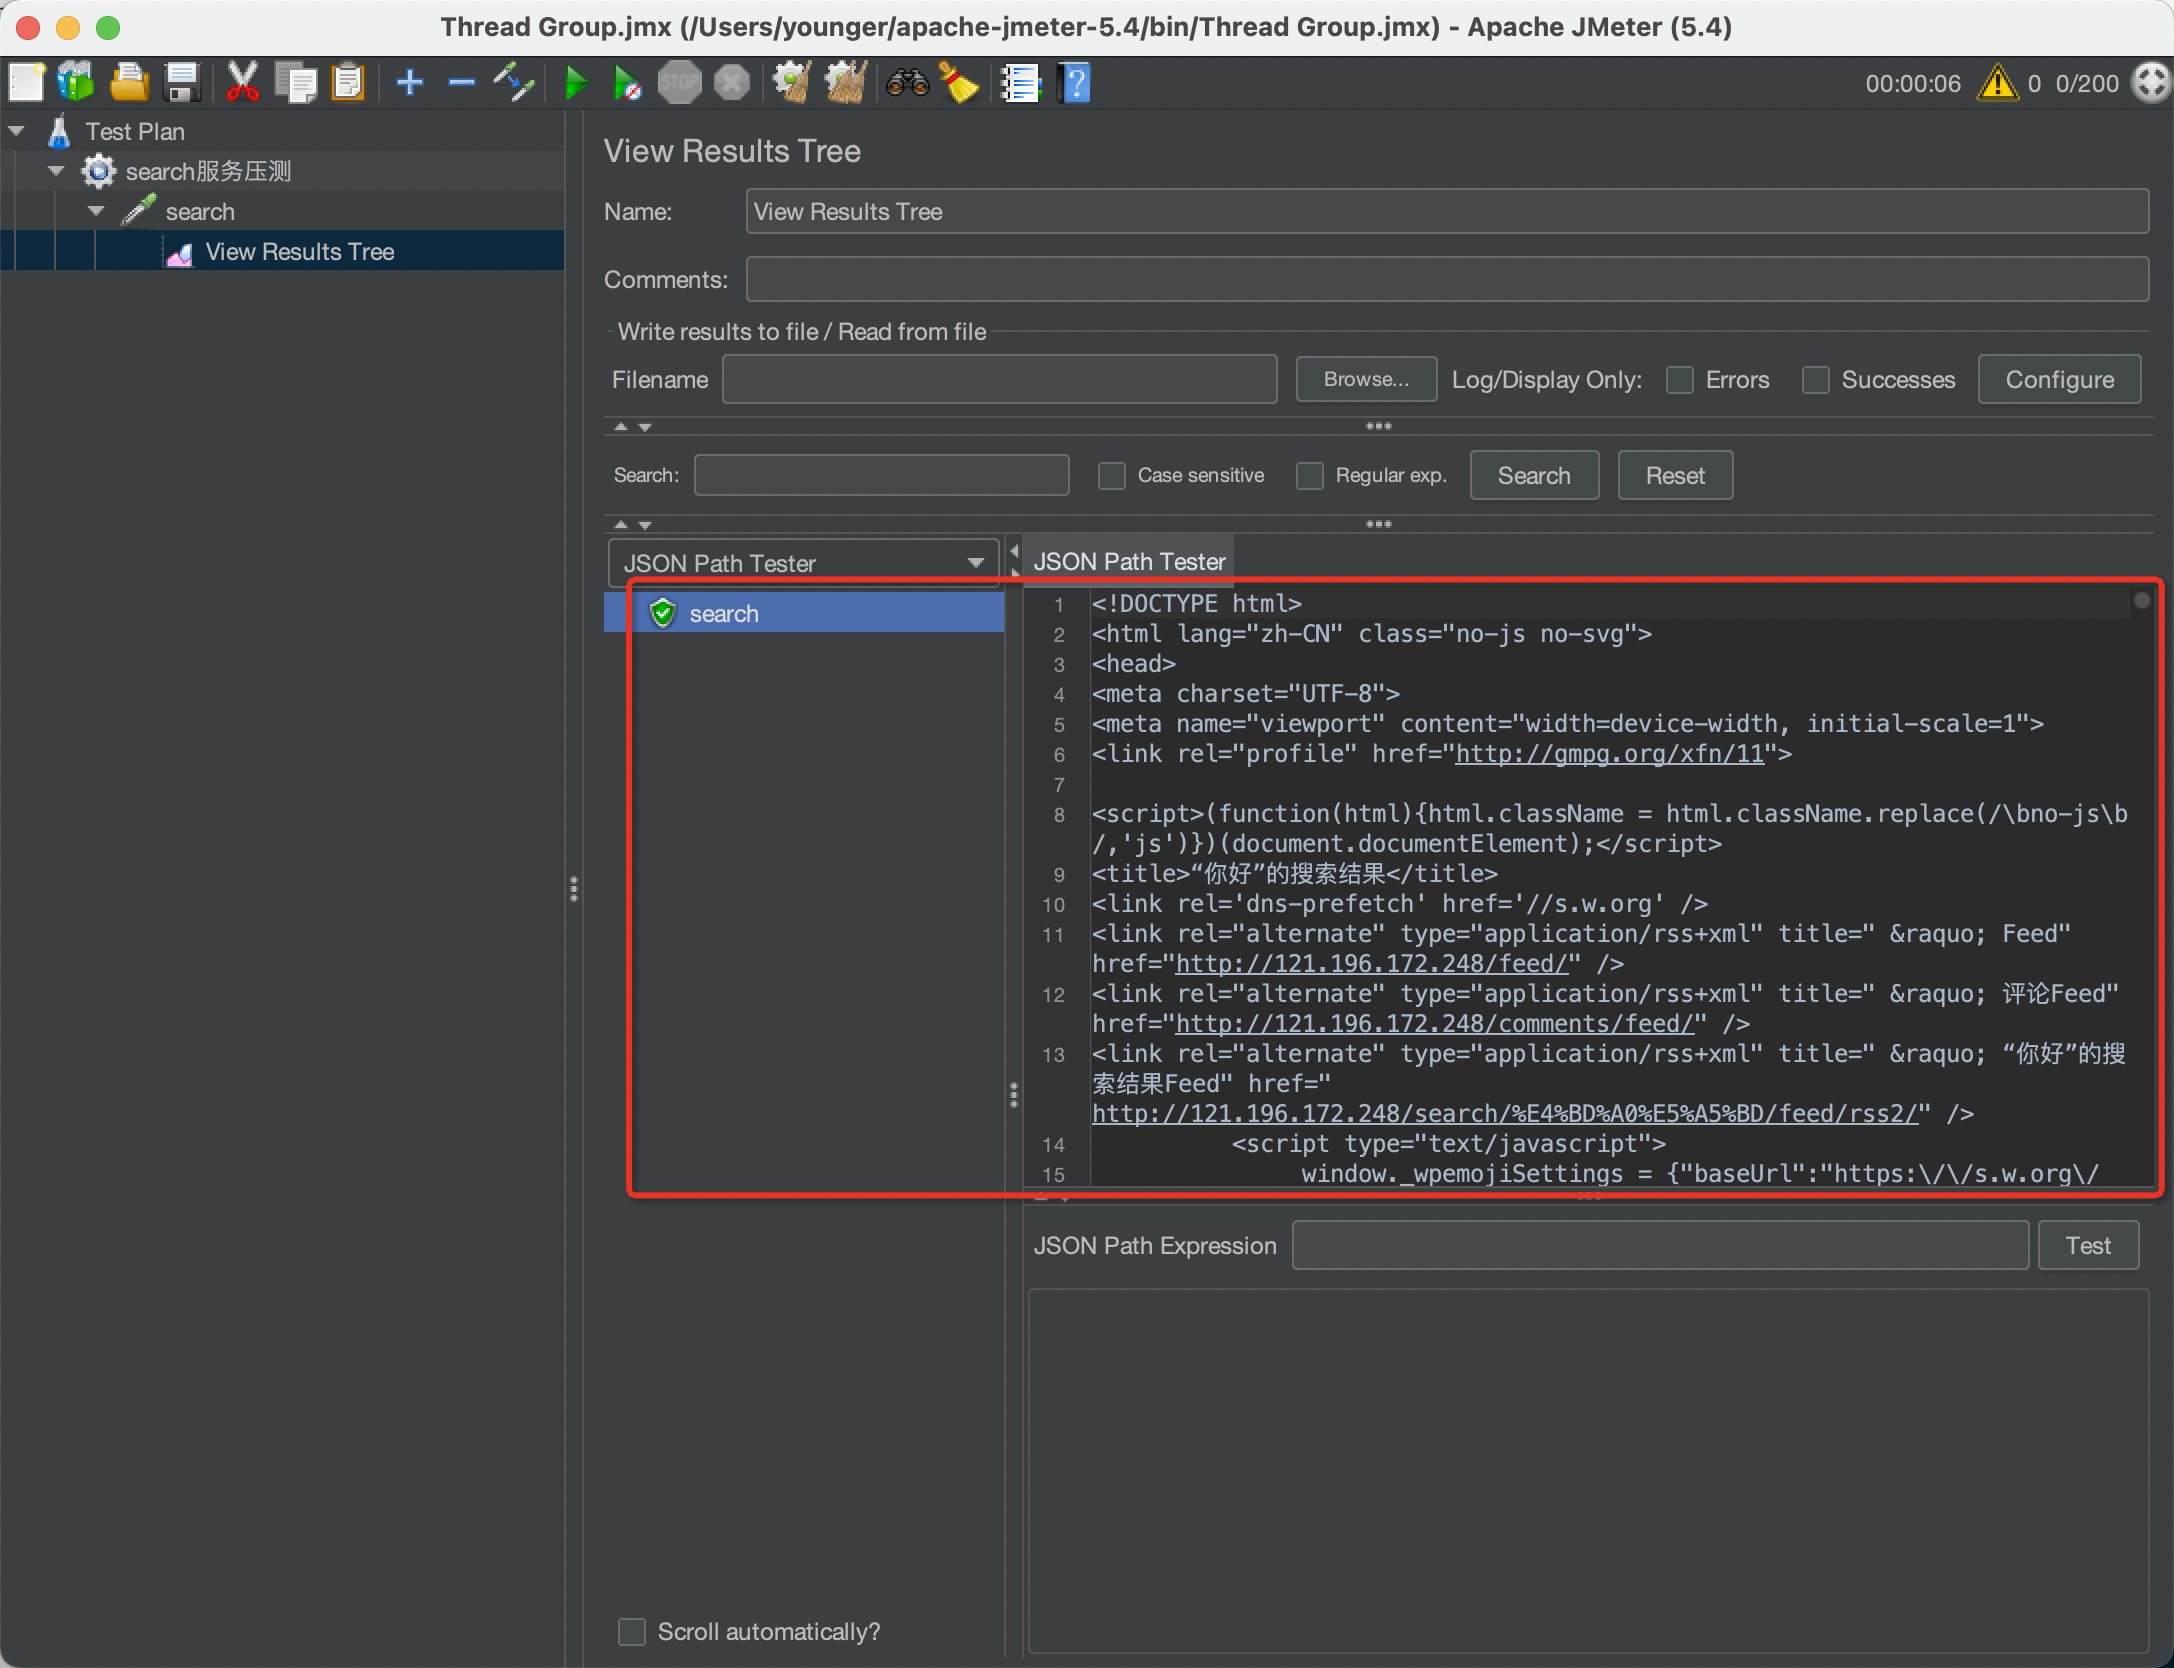
Task: Tick the Case sensitive checkbox
Action: 1112,475
